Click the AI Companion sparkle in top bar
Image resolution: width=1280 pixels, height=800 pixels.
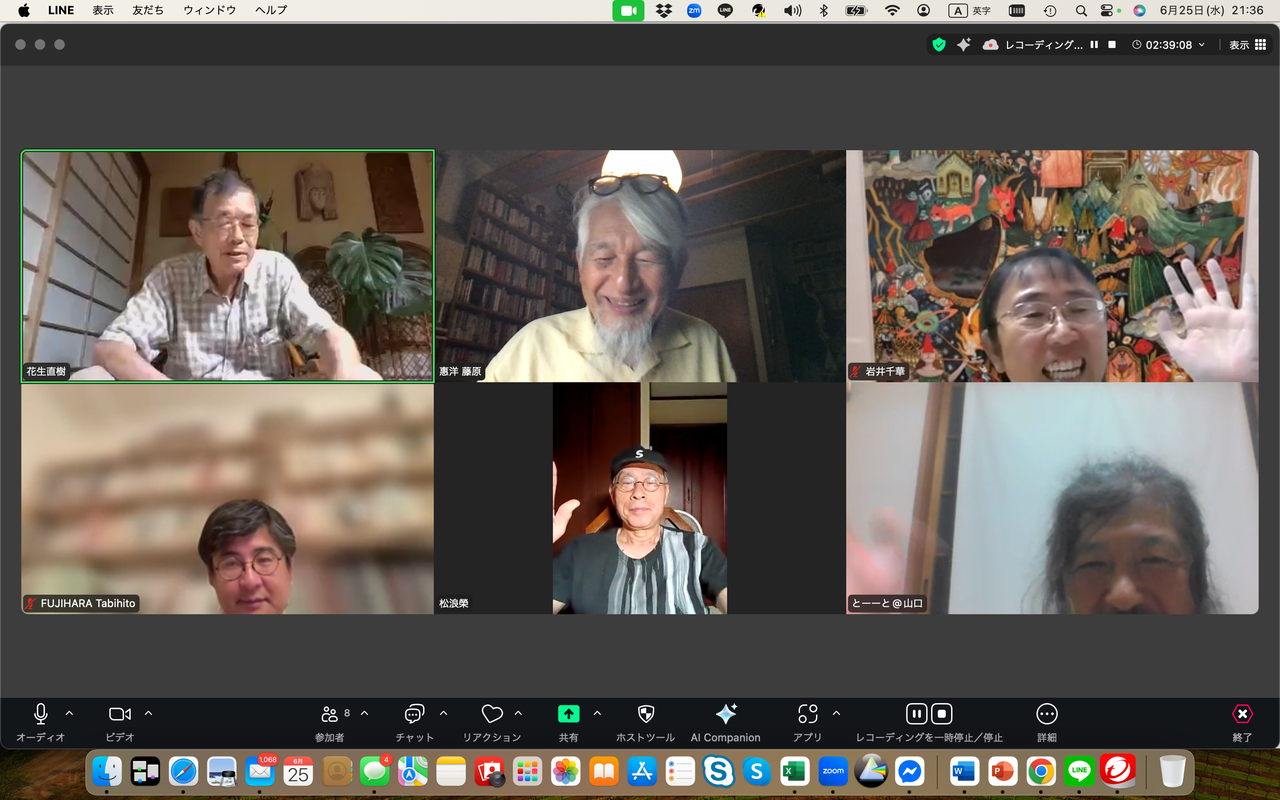(x=964, y=44)
